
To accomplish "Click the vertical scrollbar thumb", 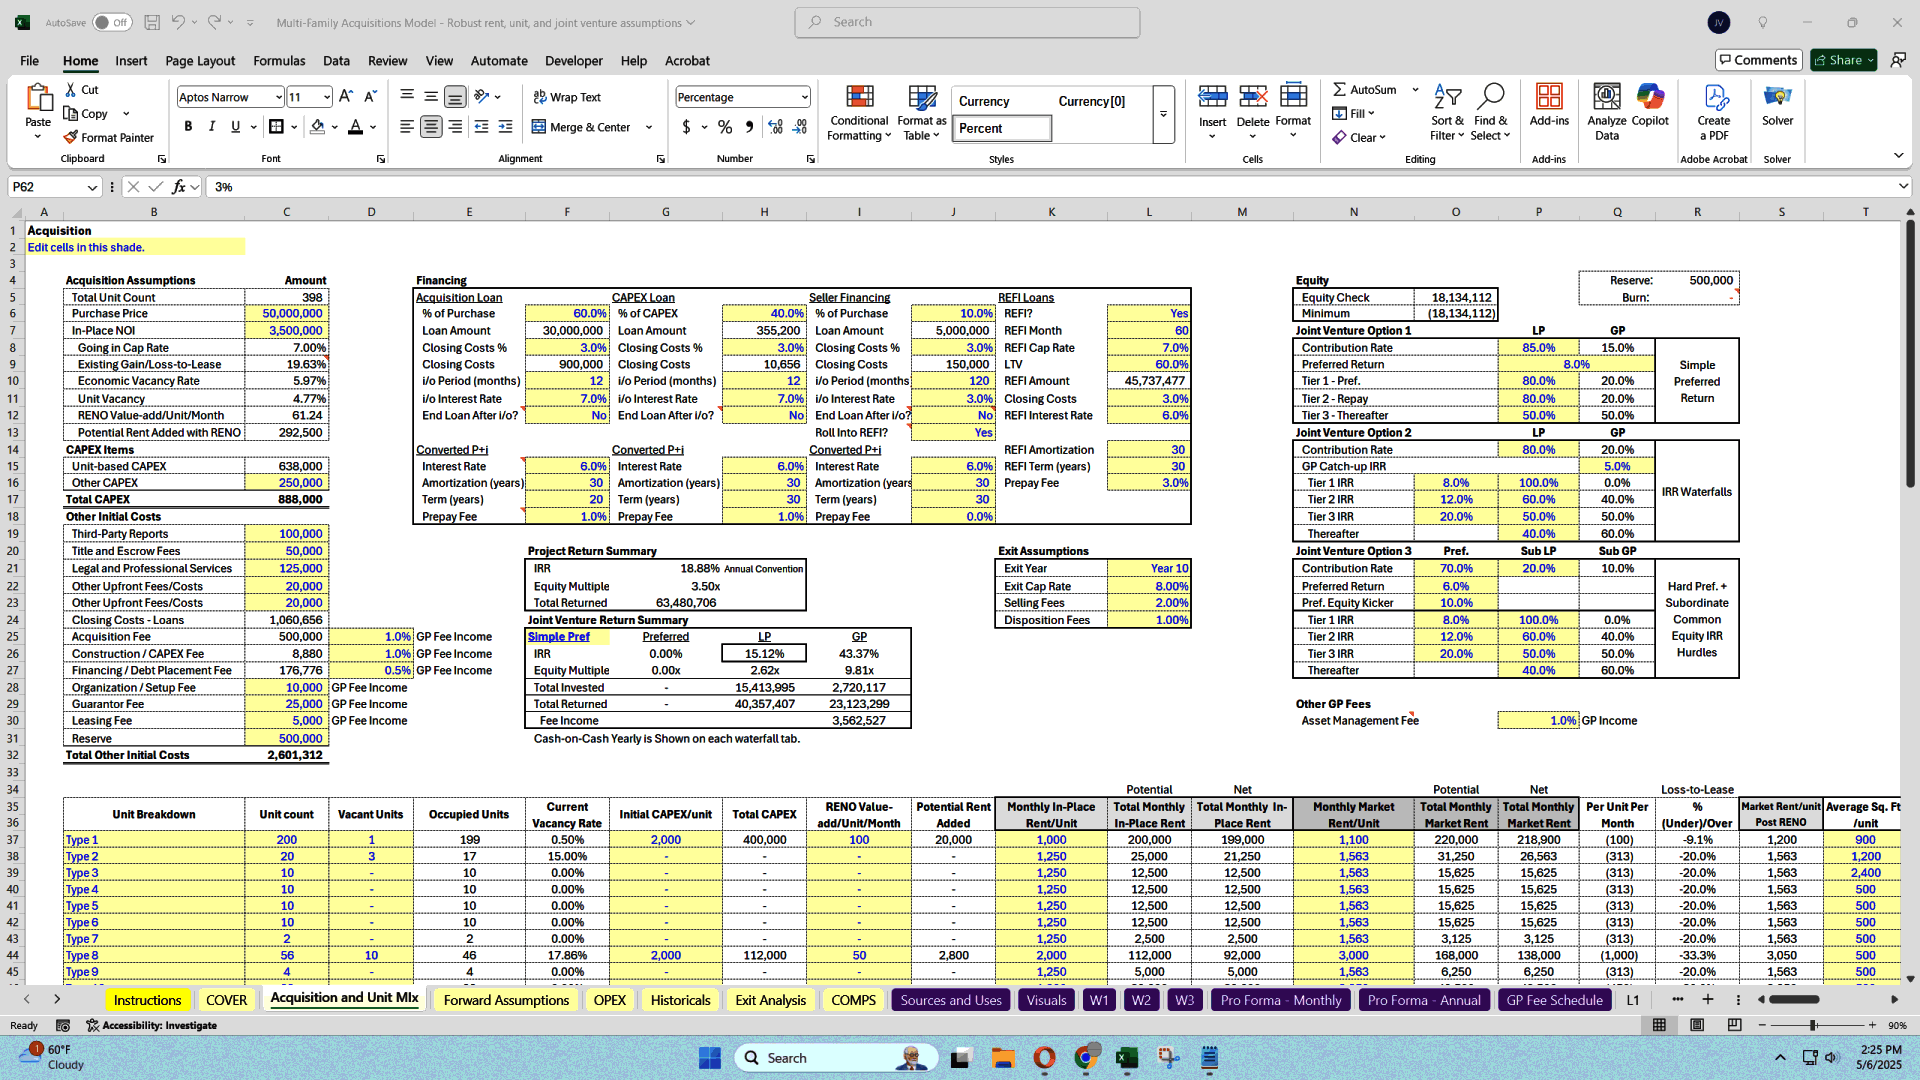I will [x=1910, y=353].
